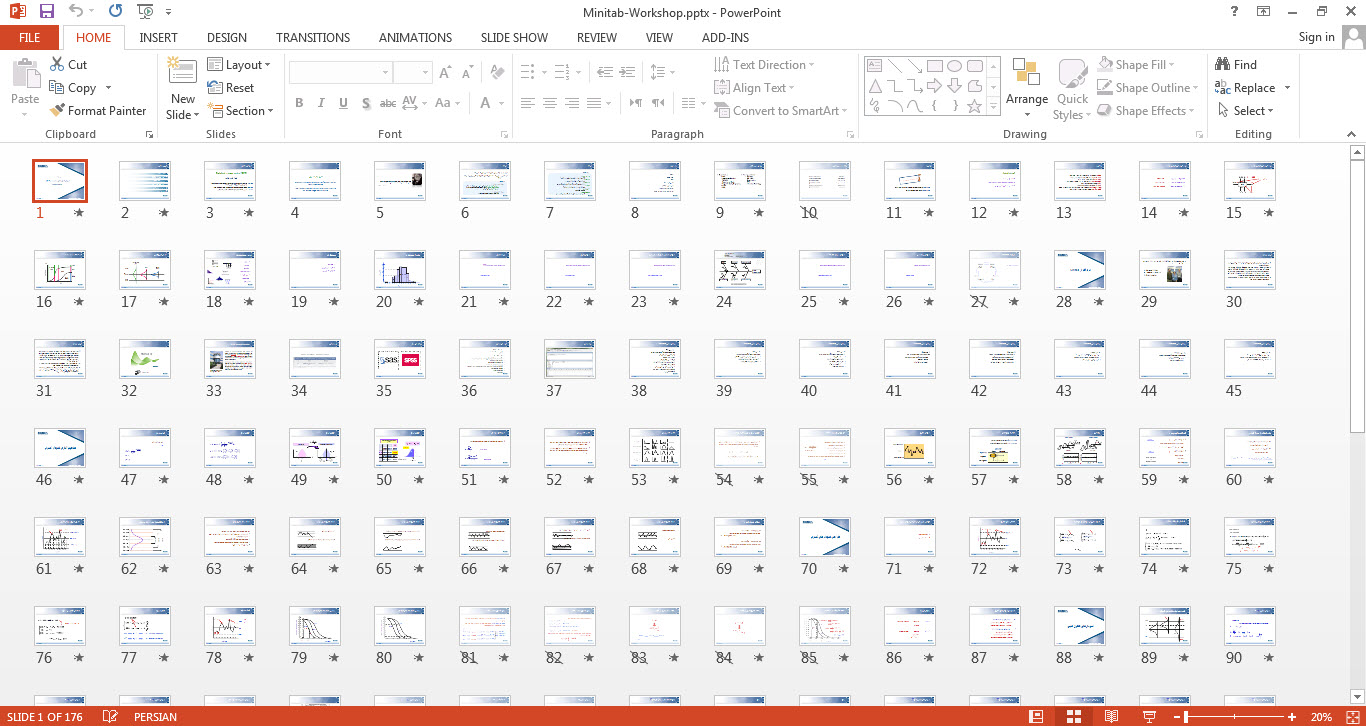Click the Format Painter brush

[x=98, y=111]
